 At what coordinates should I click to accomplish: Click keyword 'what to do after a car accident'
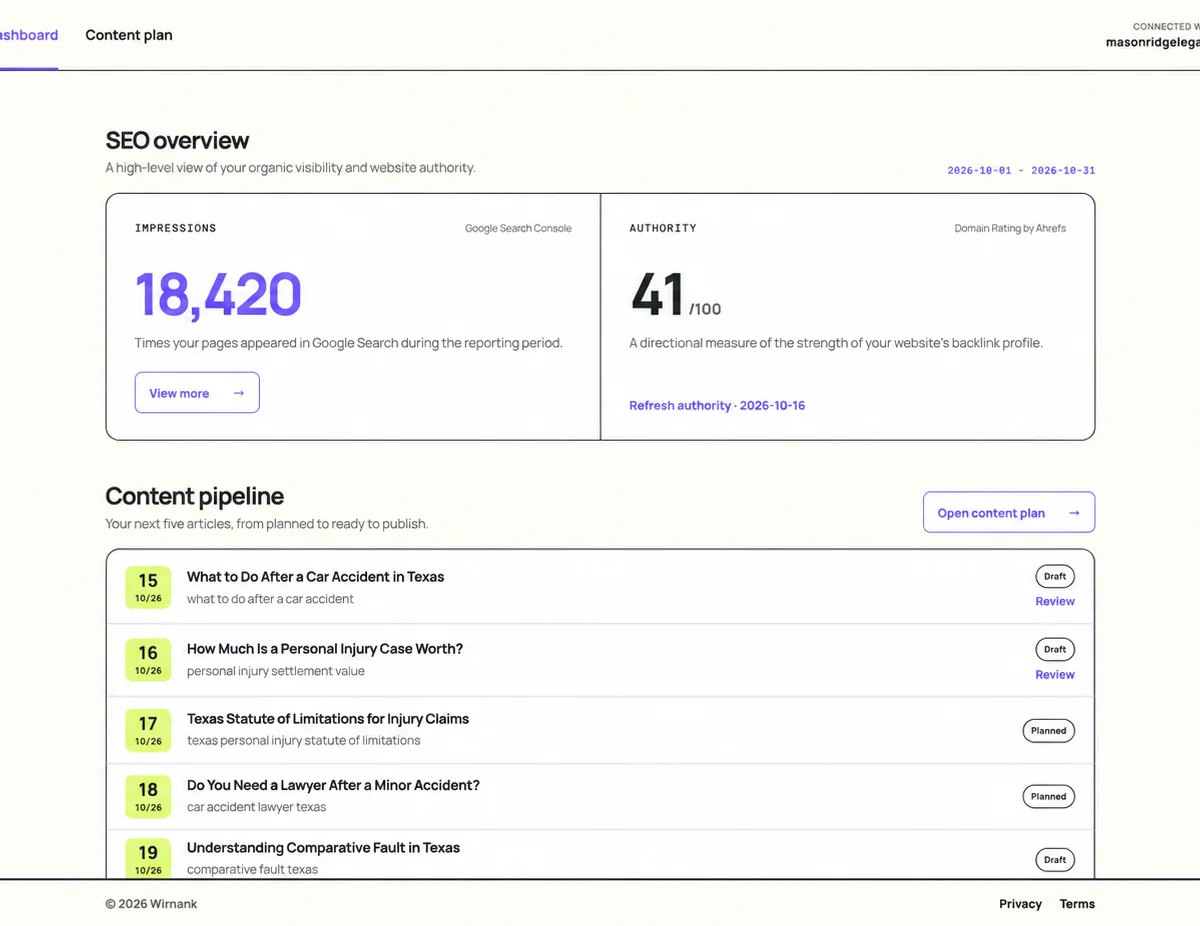(271, 600)
